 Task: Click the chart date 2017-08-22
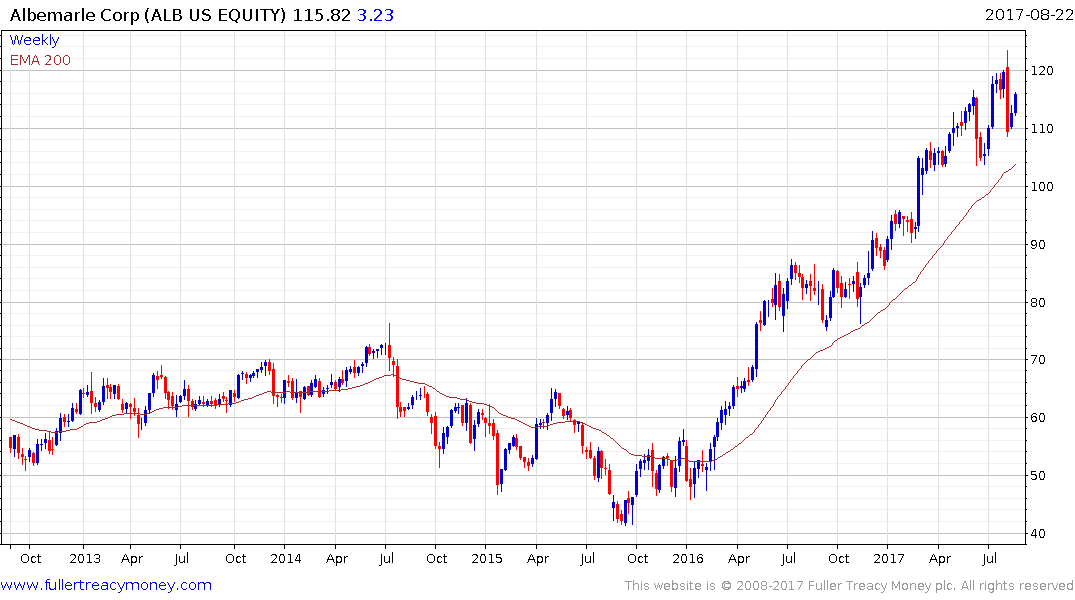tap(1028, 15)
